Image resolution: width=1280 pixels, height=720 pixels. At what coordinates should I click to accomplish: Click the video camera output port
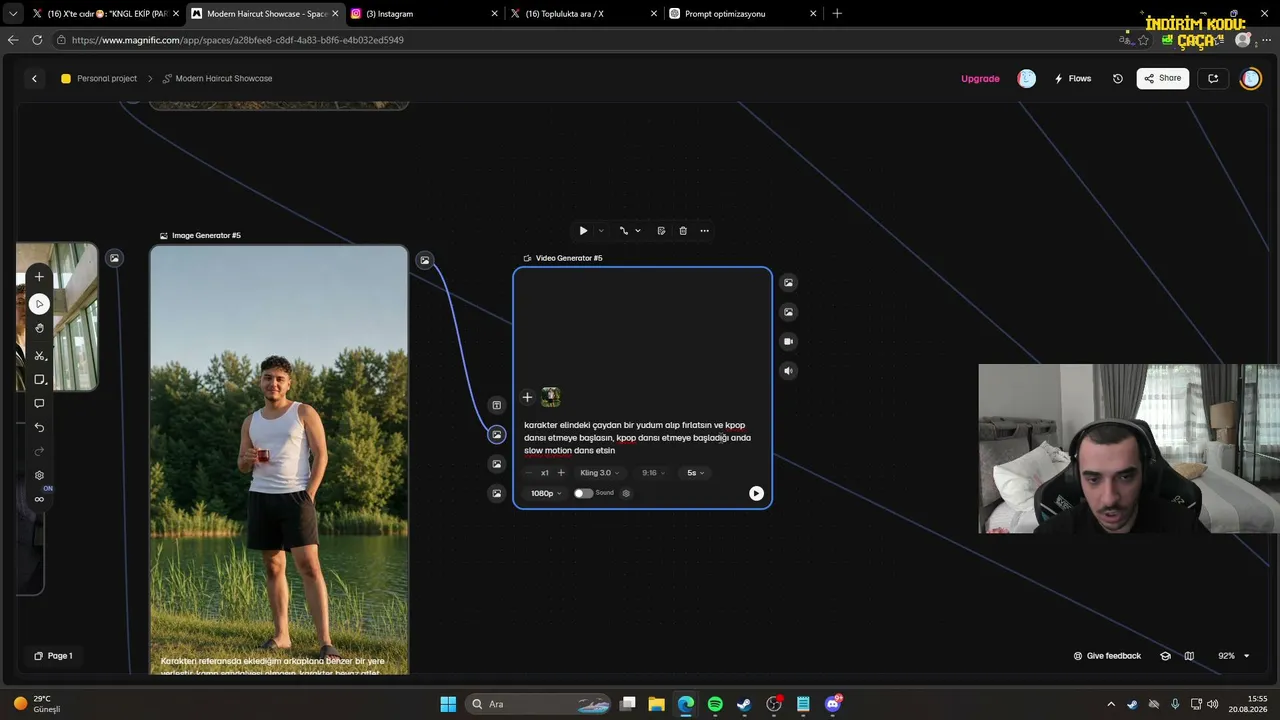pos(788,341)
